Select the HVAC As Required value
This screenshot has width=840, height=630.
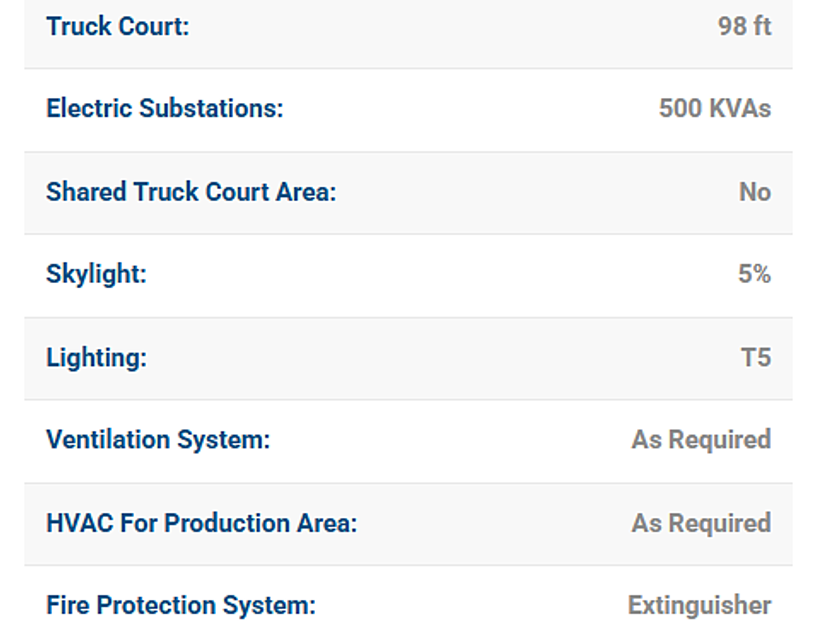[700, 523]
